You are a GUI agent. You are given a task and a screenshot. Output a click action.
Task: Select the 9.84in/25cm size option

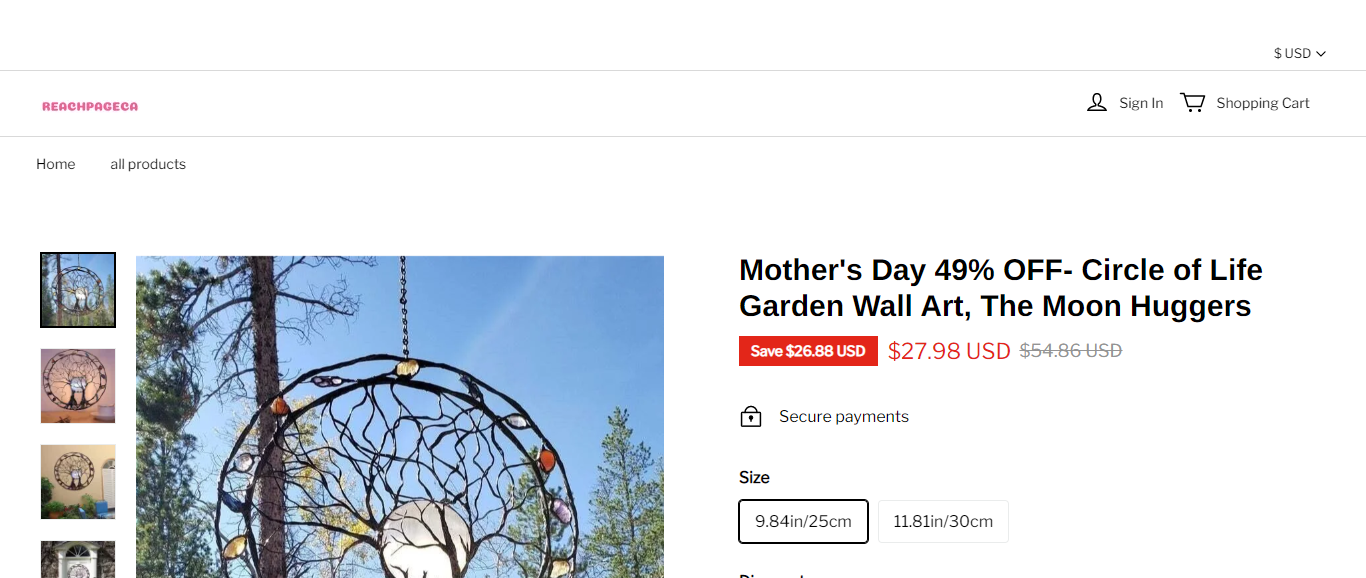(803, 521)
